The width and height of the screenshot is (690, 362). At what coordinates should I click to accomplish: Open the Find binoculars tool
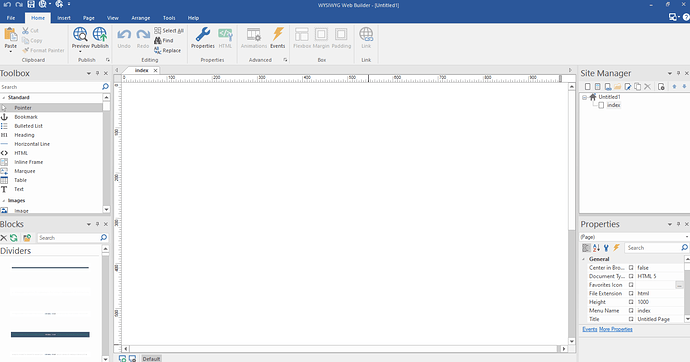(164, 40)
